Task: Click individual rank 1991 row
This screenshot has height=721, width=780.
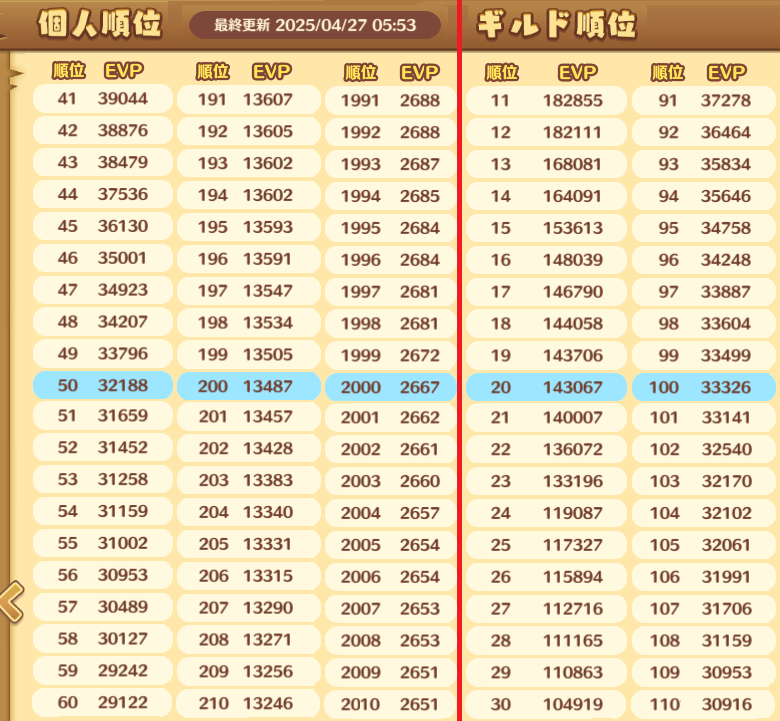Action: point(390,101)
